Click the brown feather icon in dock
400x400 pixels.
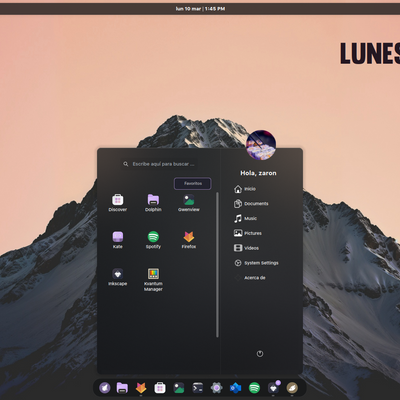(x=292, y=388)
